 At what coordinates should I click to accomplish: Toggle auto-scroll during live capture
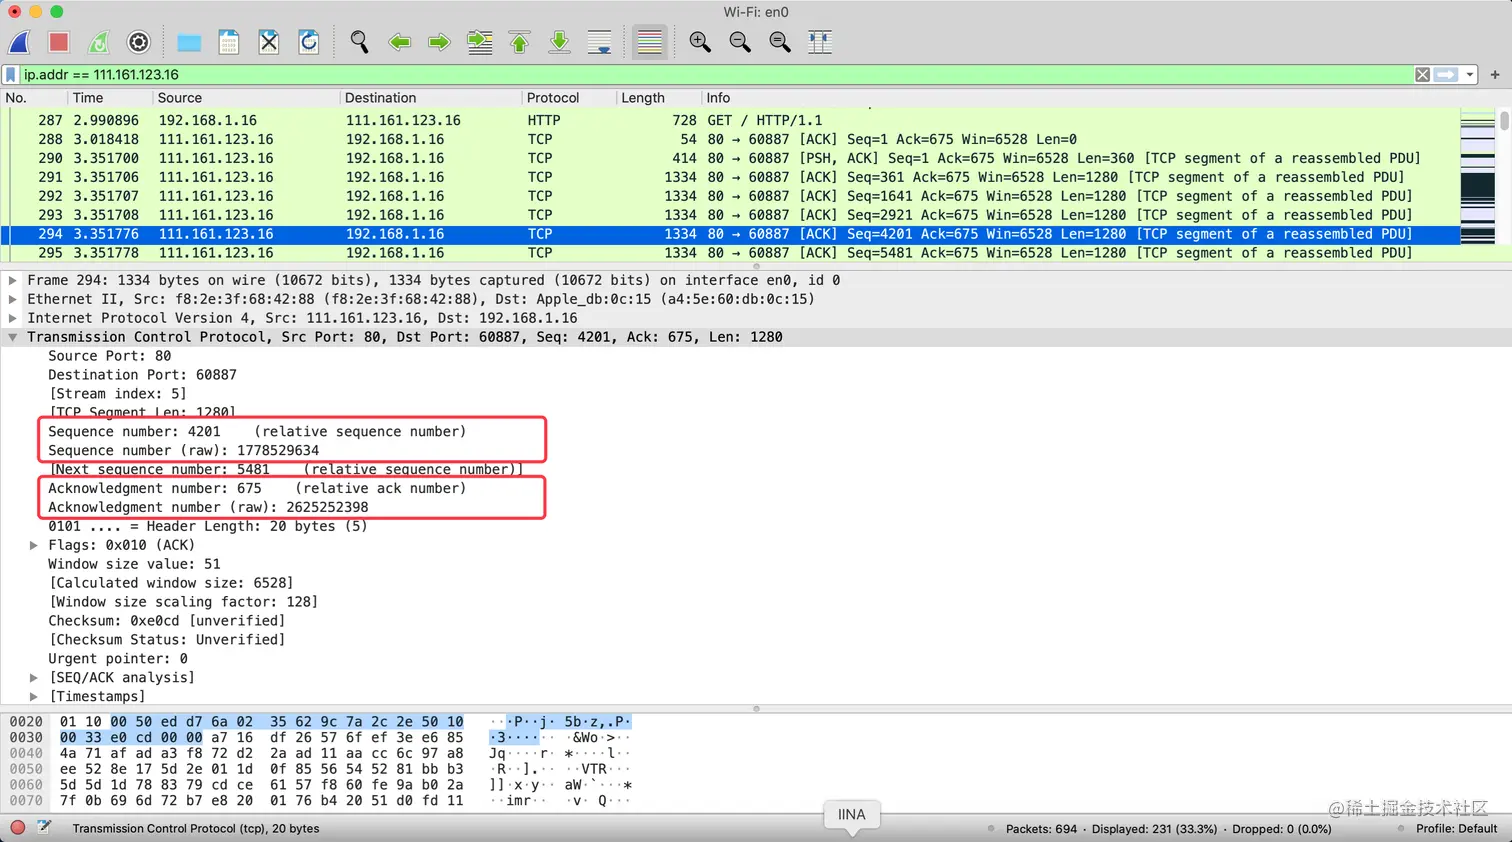coord(600,42)
